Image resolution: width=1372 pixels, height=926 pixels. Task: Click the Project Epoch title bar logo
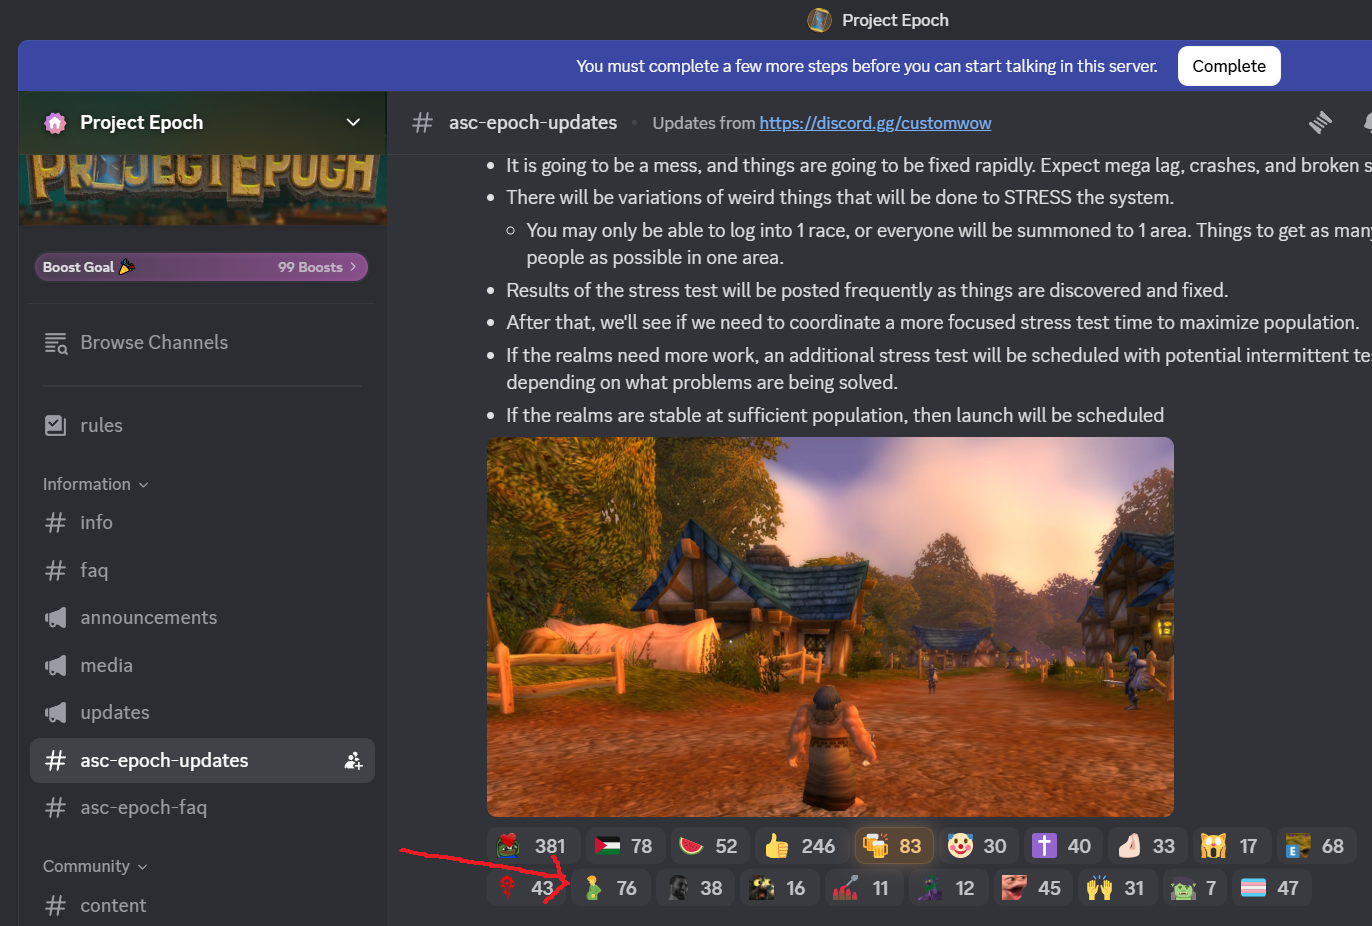pyautogui.click(x=819, y=20)
